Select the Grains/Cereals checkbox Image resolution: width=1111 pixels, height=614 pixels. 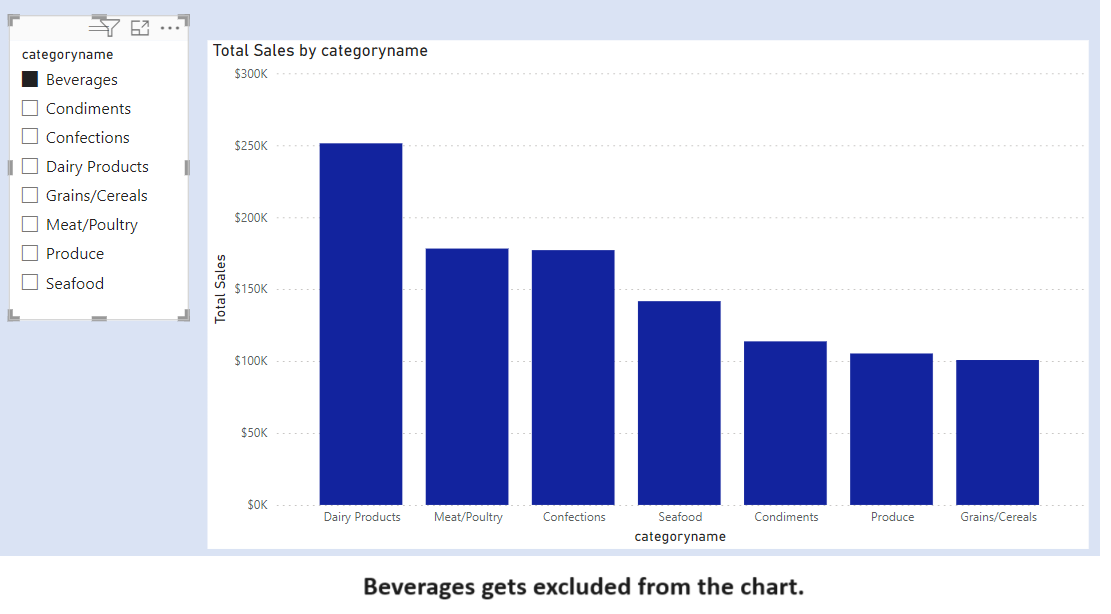click(30, 195)
